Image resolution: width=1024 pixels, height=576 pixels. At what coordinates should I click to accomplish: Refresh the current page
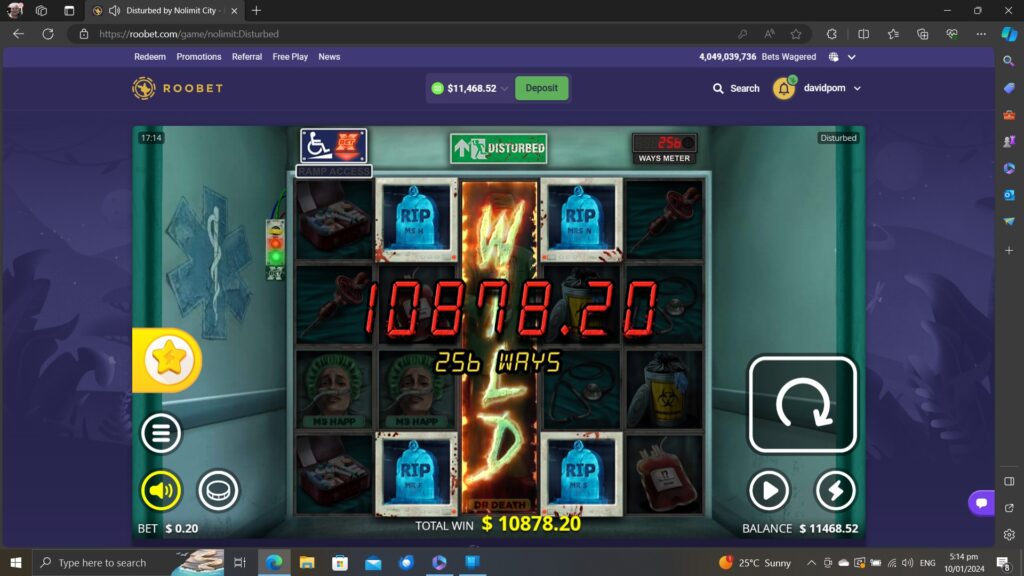click(48, 34)
